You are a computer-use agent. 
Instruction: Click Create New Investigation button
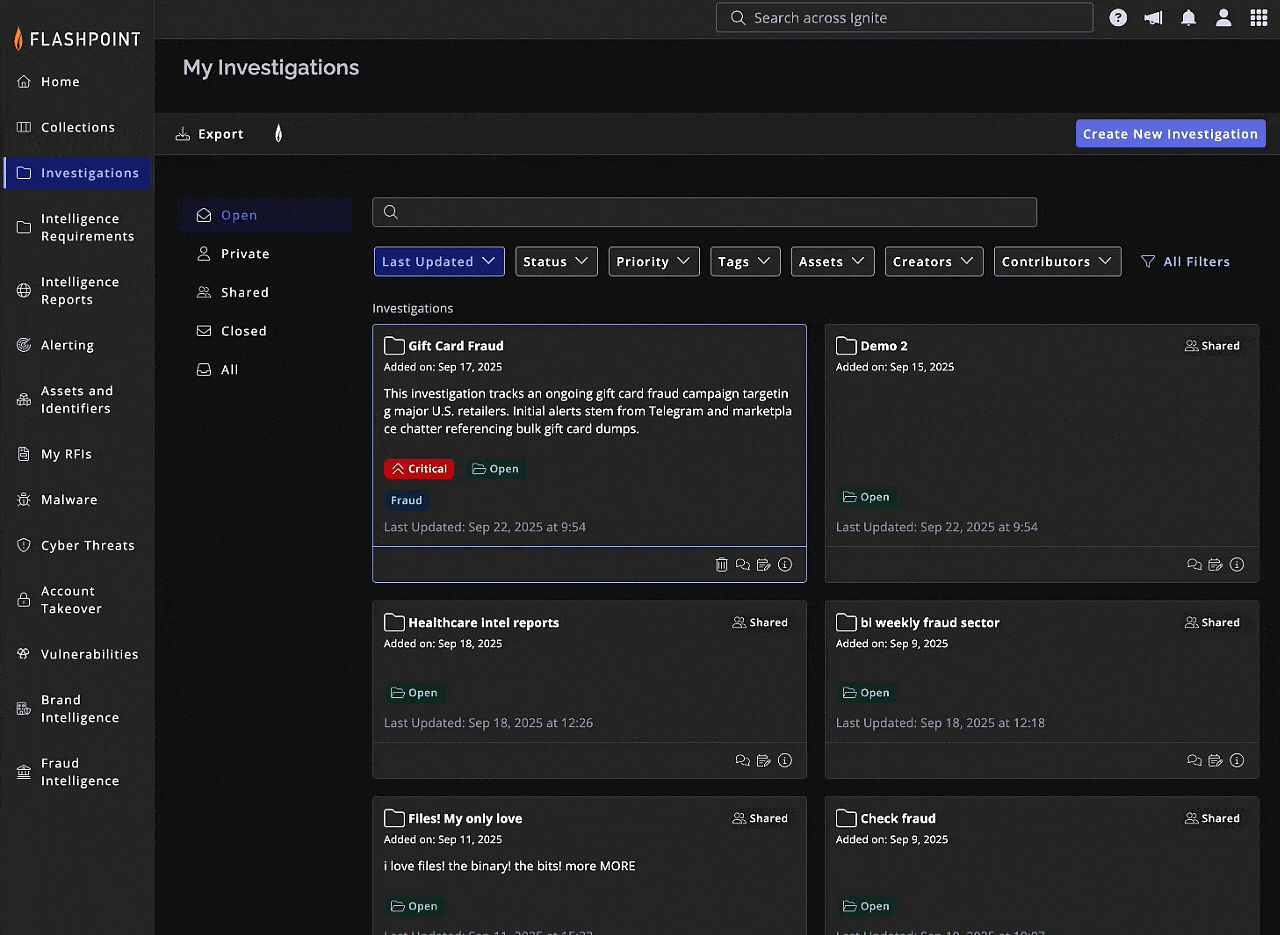pyautogui.click(x=1170, y=134)
